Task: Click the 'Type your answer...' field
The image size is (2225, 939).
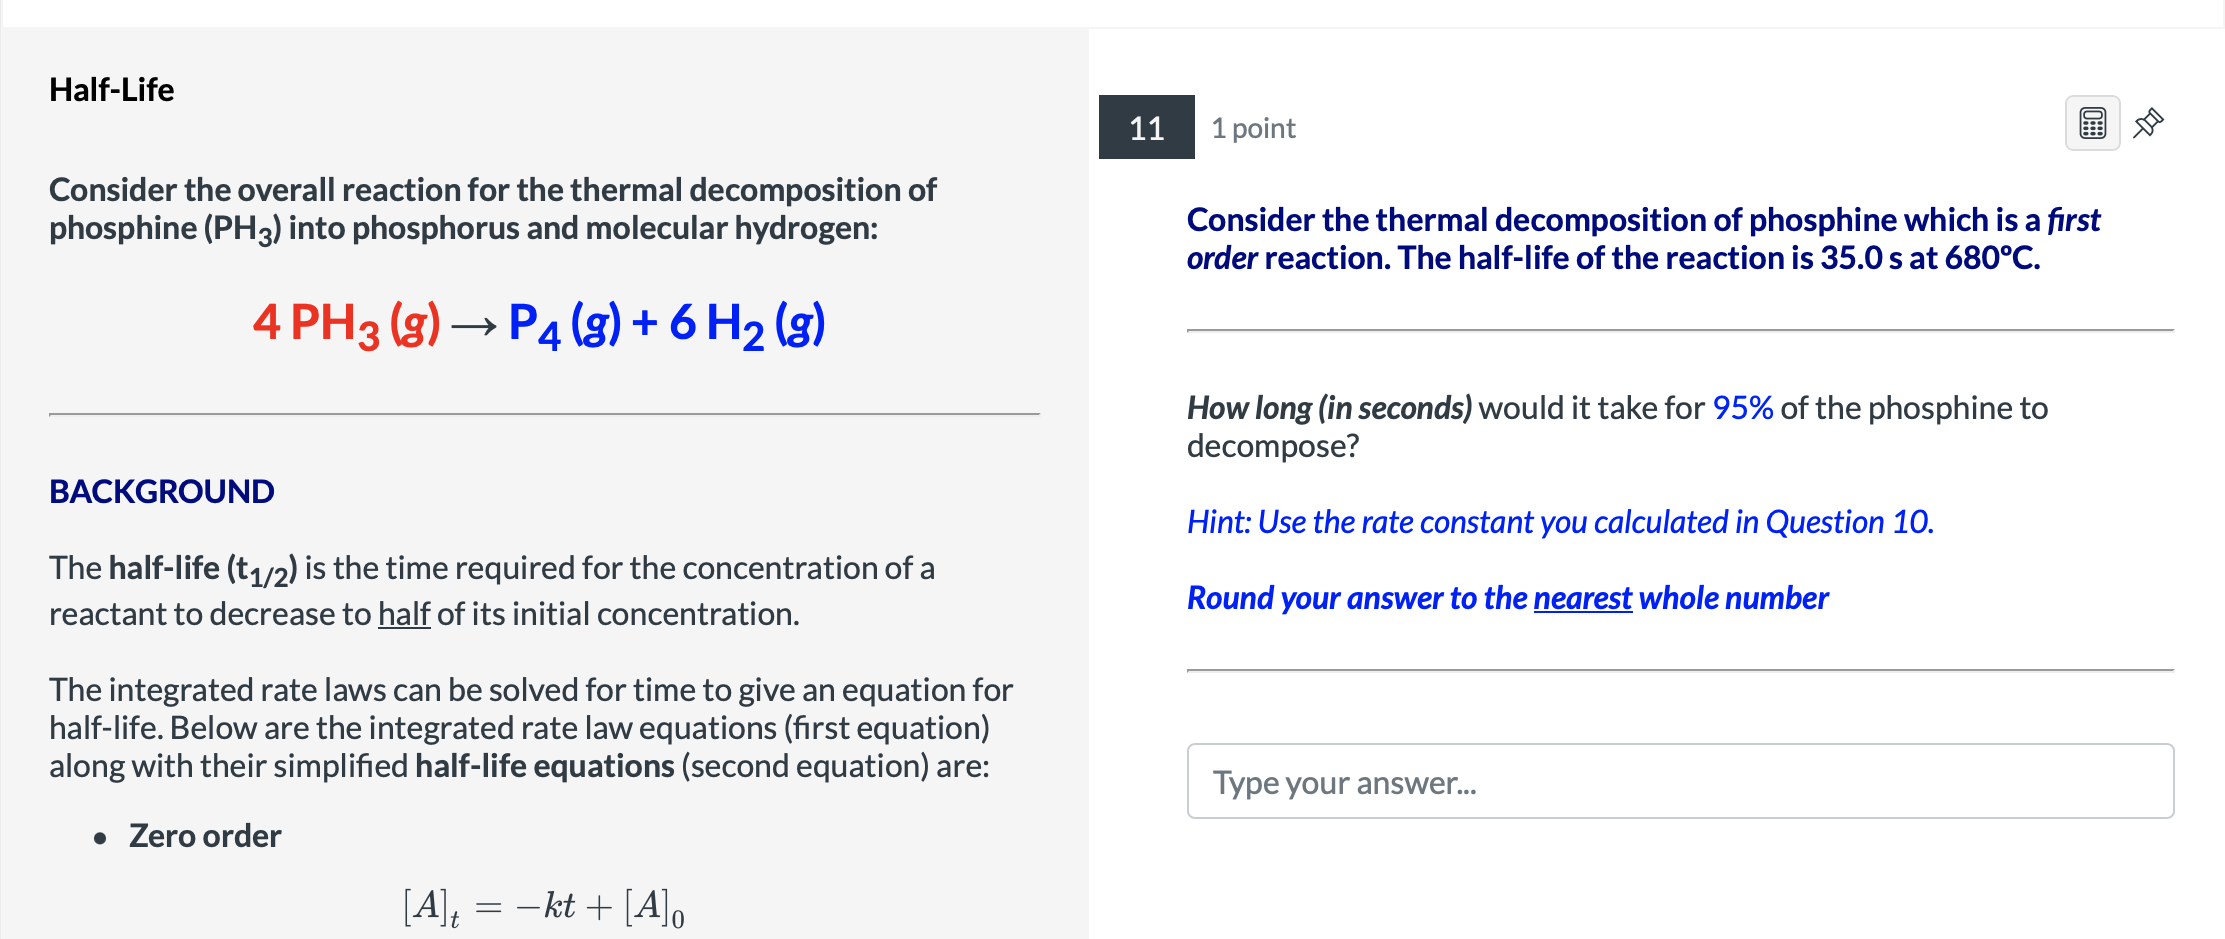Action: pos(1679,781)
